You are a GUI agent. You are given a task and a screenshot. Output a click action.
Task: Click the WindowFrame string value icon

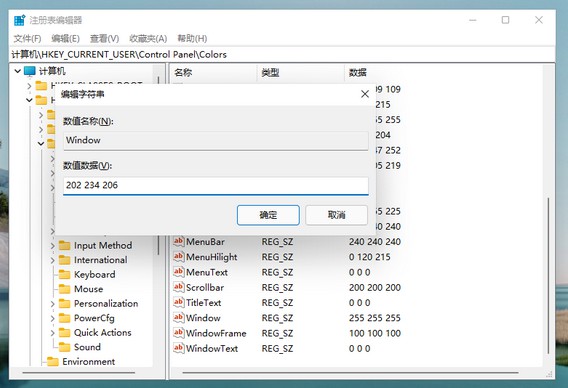(x=179, y=333)
